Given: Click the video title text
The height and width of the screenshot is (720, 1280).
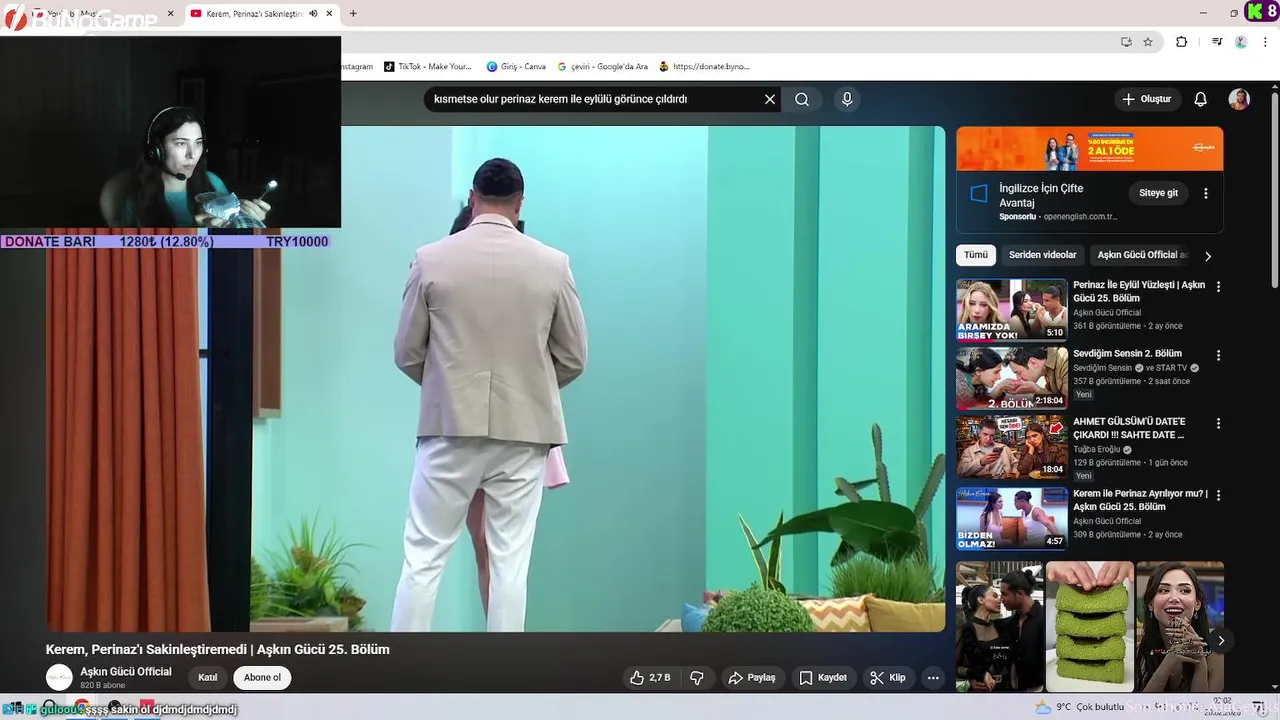Looking at the screenshot, I should (x=218, y=649).
